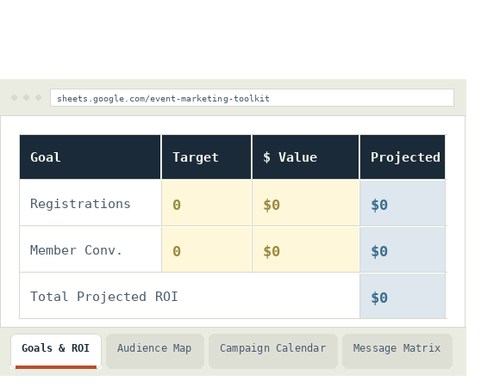Screen dimensions: 500x387
Task: Click the first browser window dot
Action: 14,98
